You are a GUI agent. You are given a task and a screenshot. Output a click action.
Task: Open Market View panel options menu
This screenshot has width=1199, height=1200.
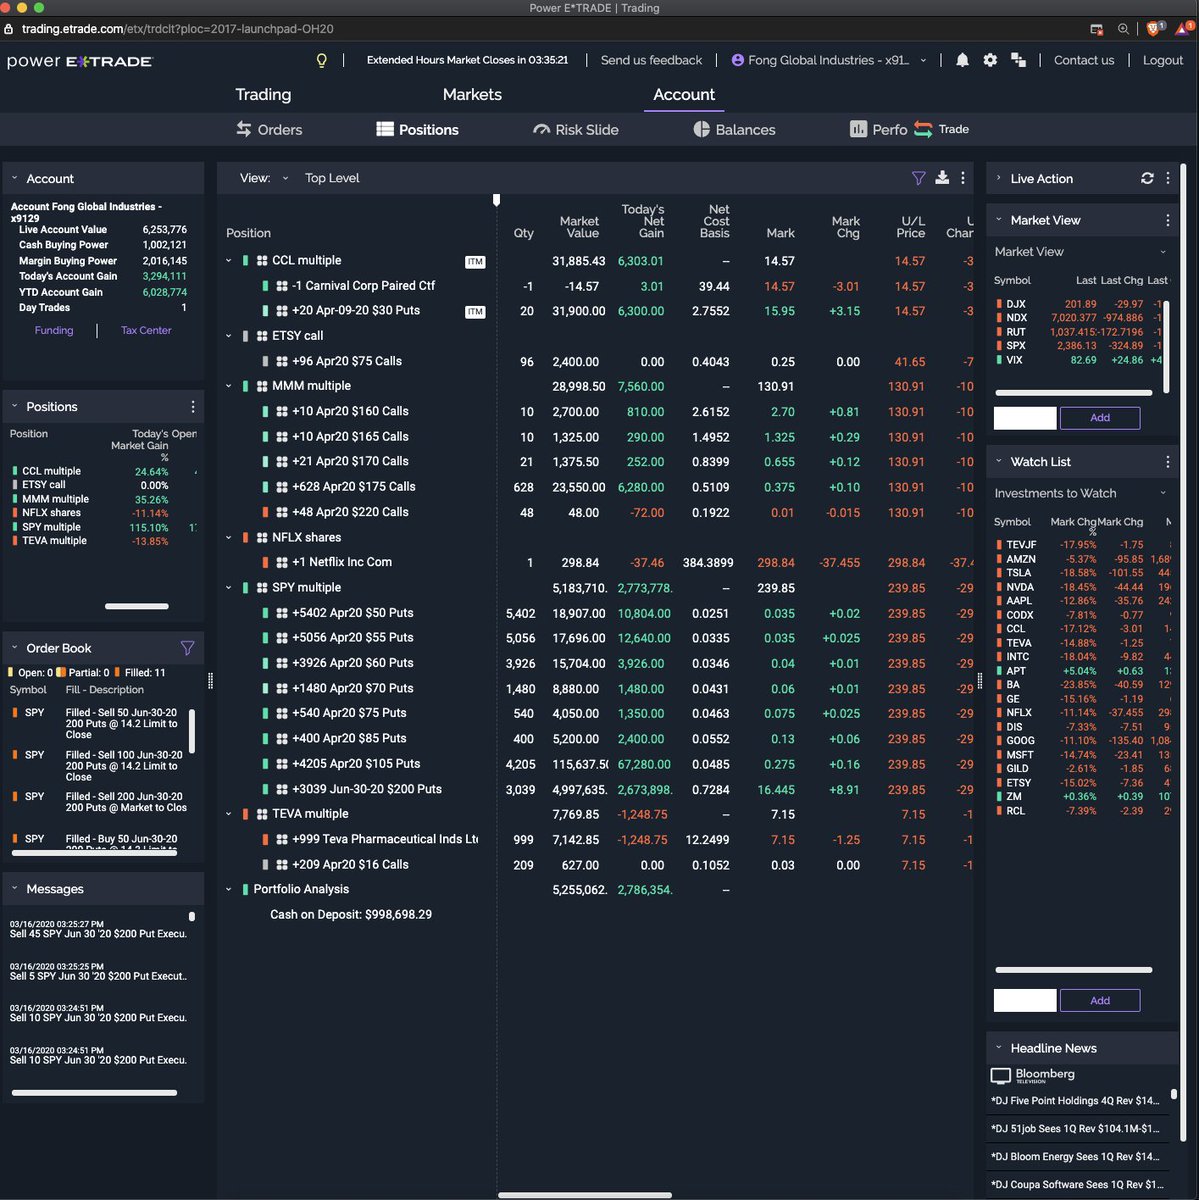[x=1168, y=220]
